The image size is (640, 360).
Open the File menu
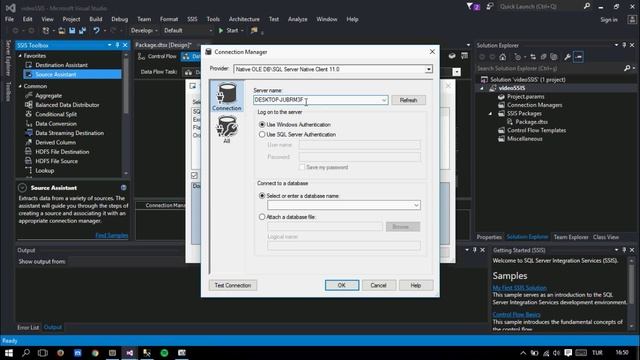point(9,19)
